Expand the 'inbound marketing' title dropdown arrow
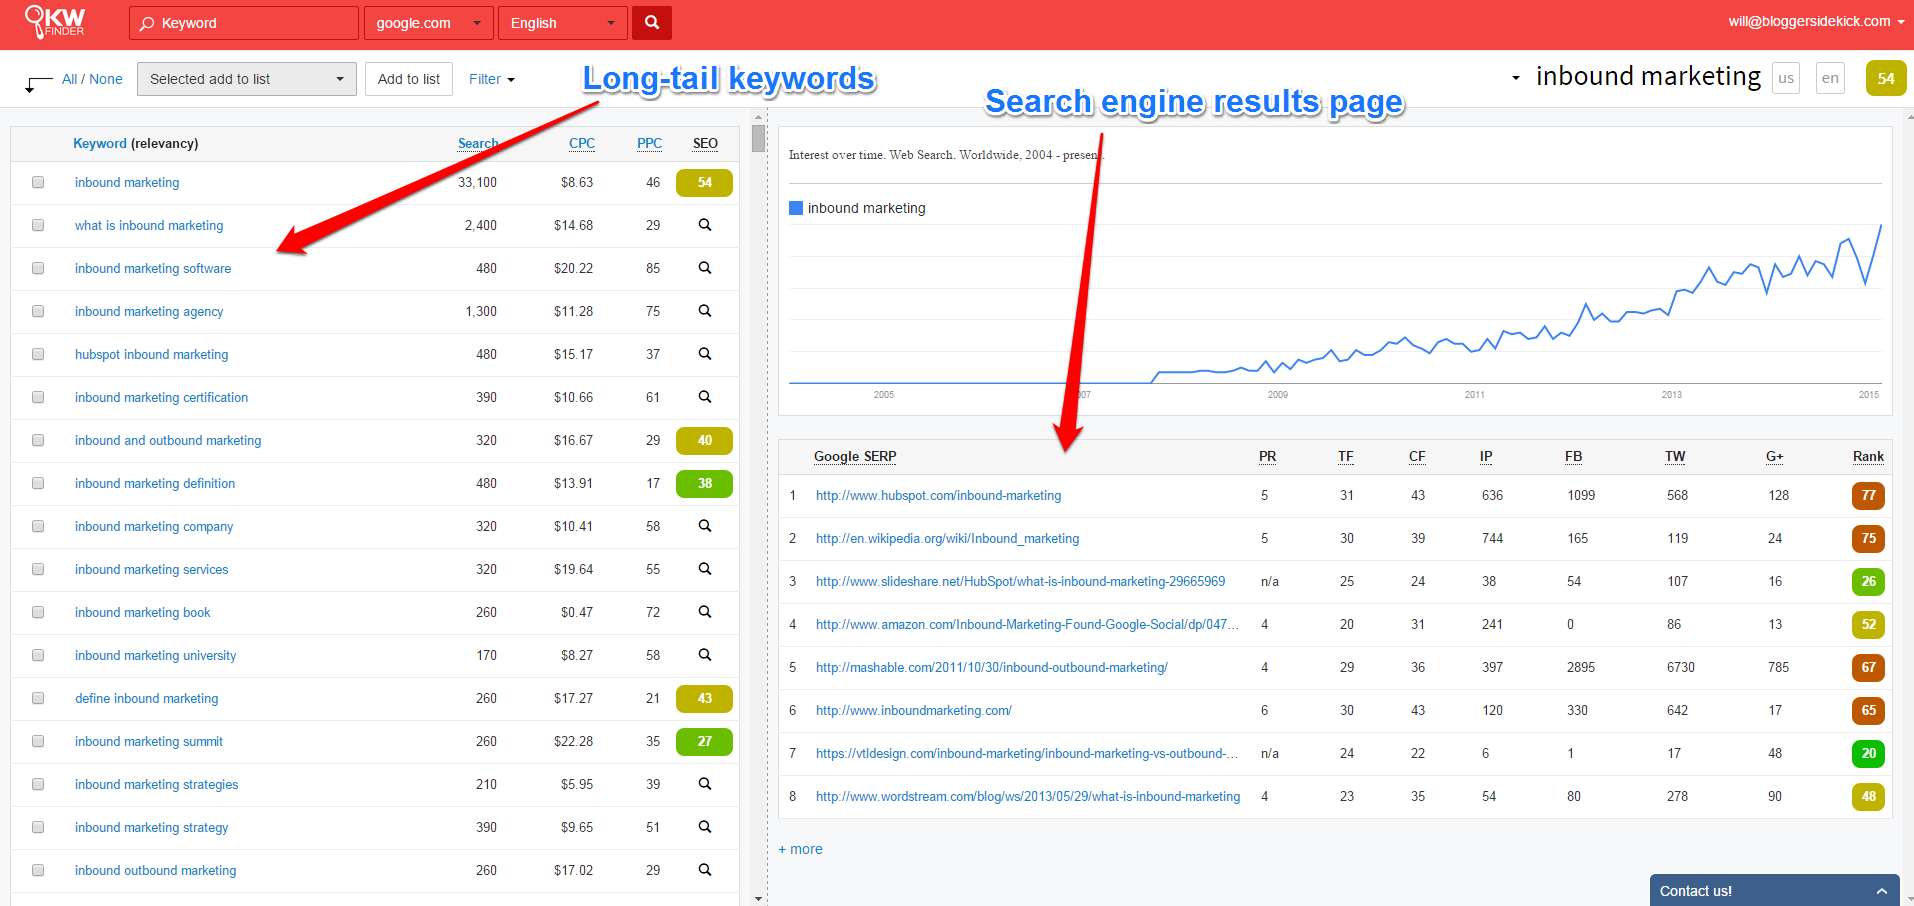Image resolution: width=1914 pixels, height=906 pixels. [x=1516, y=78]
